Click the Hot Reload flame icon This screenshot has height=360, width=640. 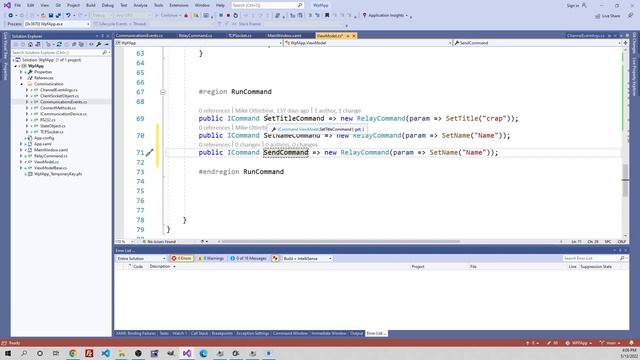(186, 16)
